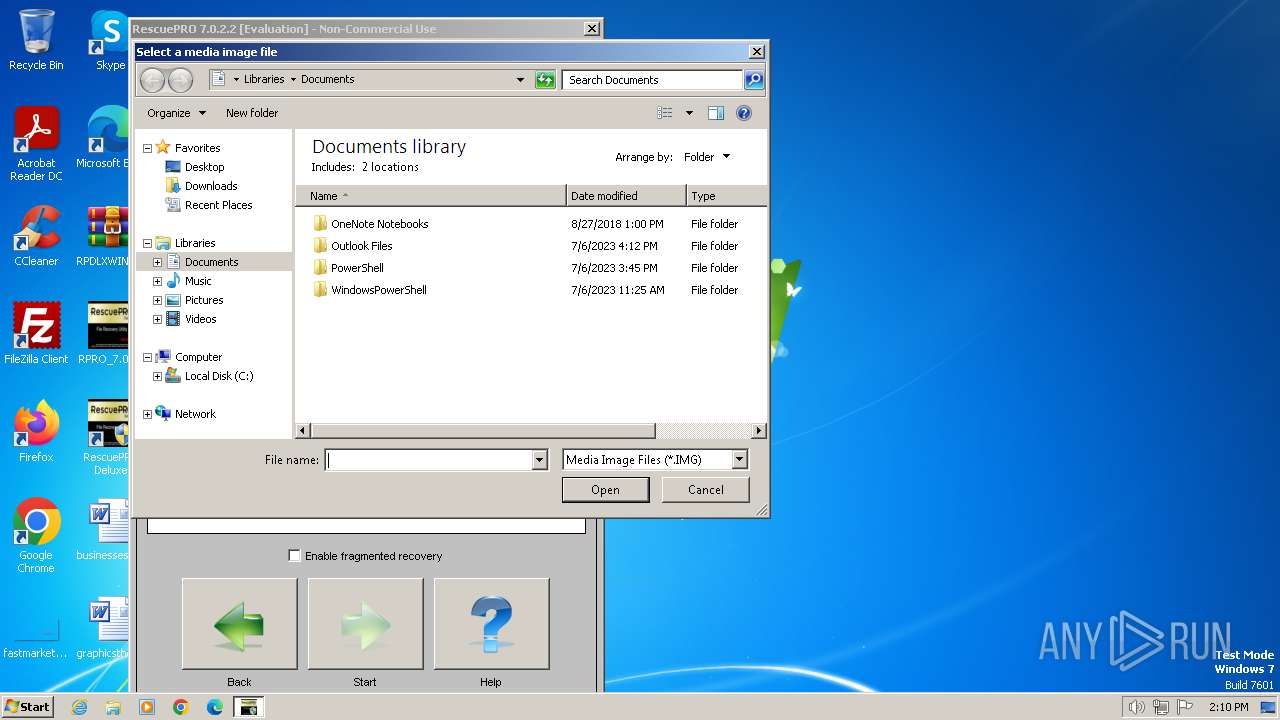Click the Forward navigation arrow in file dialog

click(180, 80)
